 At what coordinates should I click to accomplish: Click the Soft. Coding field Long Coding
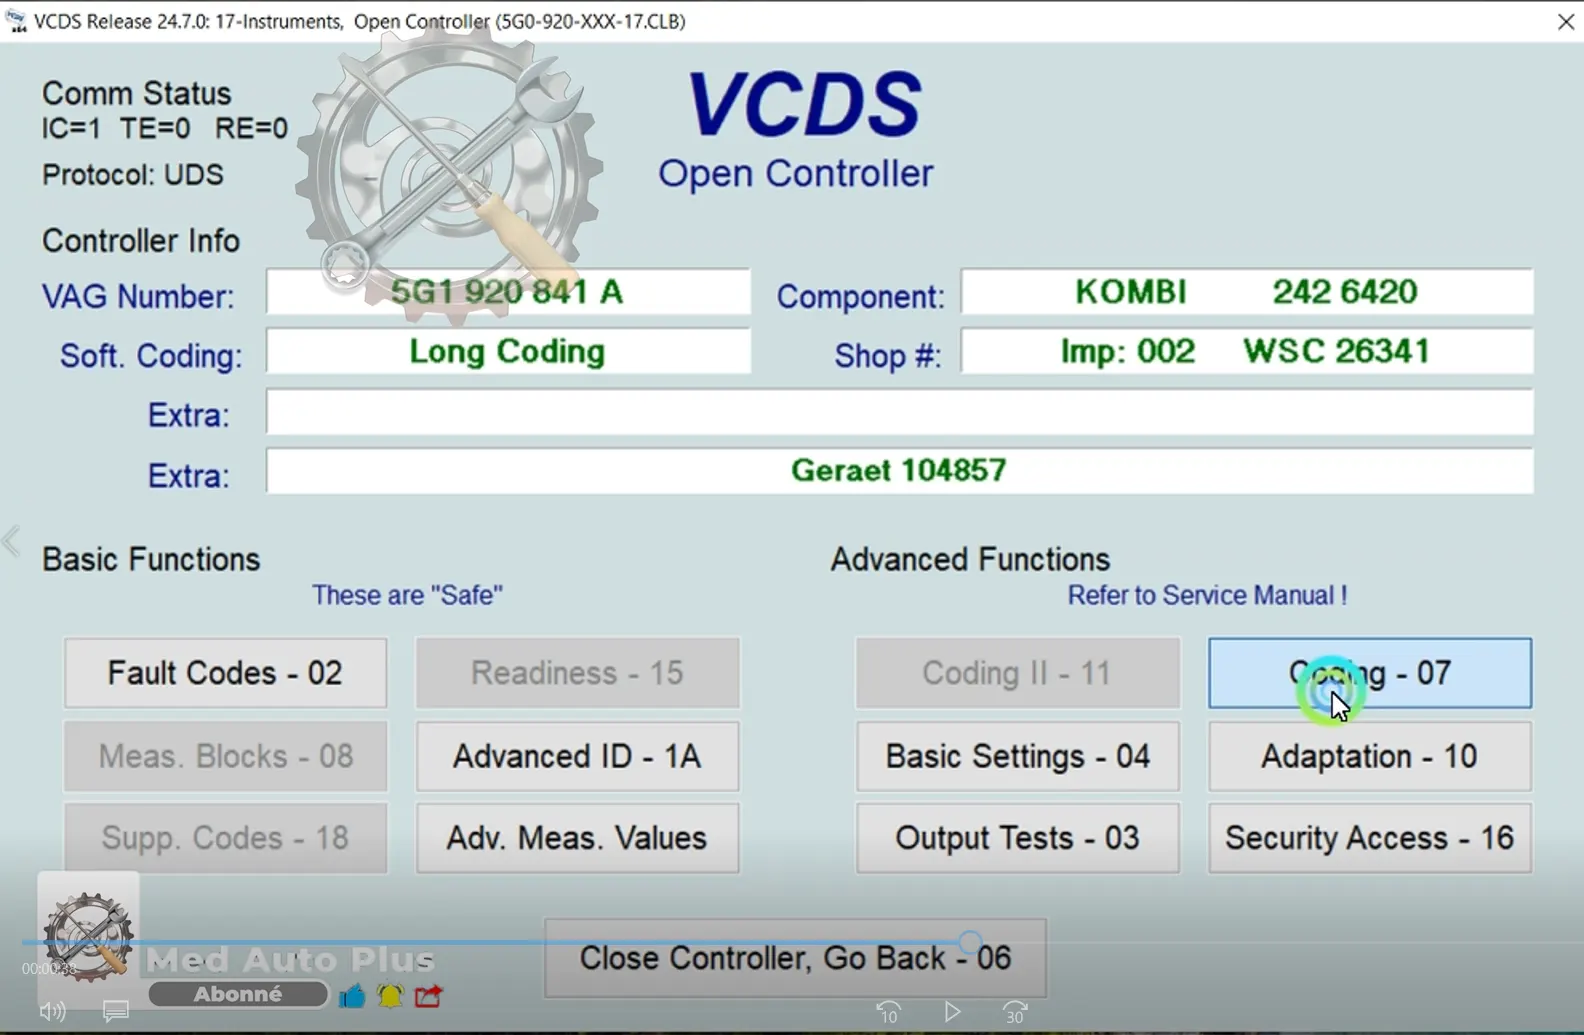[508, 351]
